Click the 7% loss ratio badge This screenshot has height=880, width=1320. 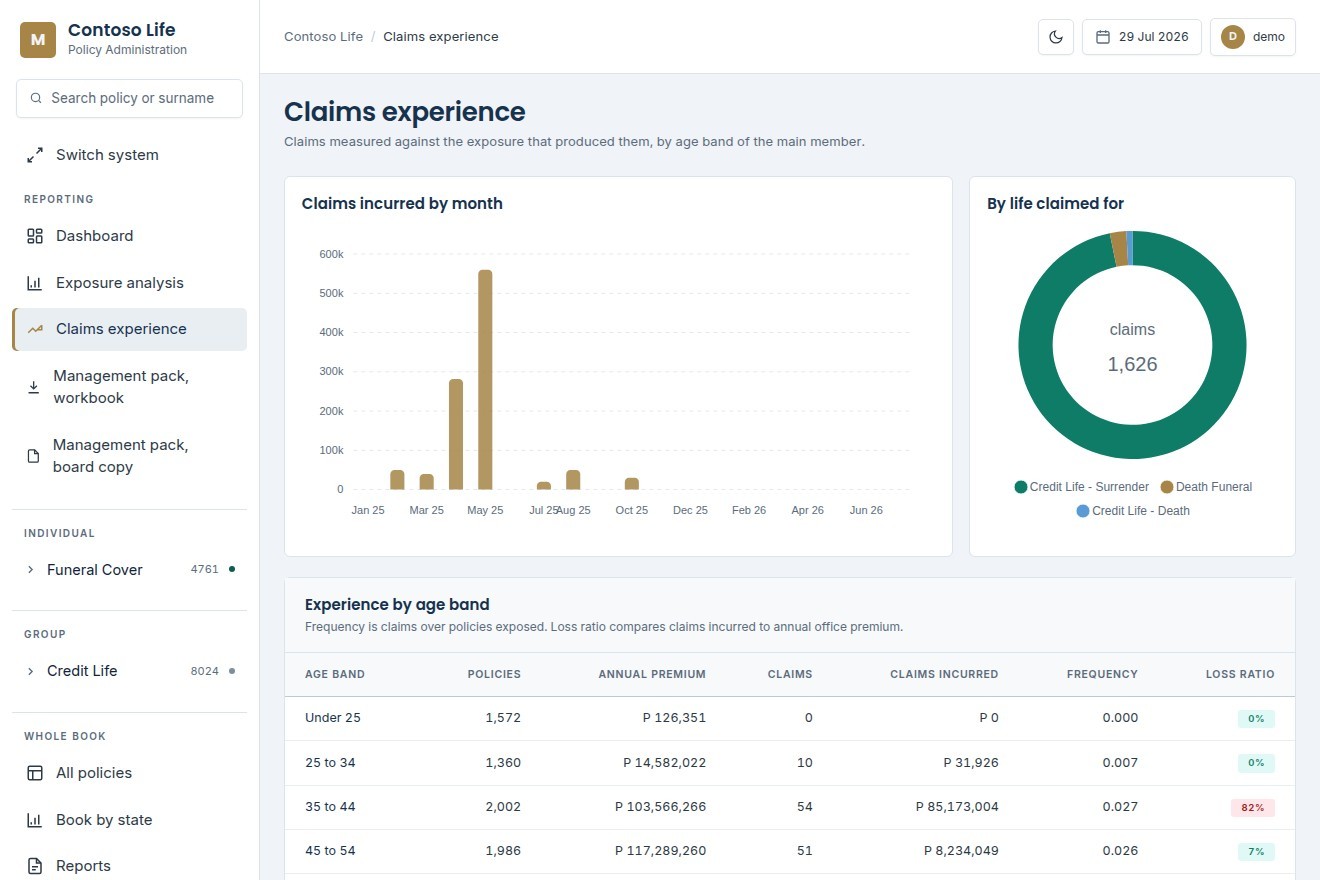coord(1256,852)
